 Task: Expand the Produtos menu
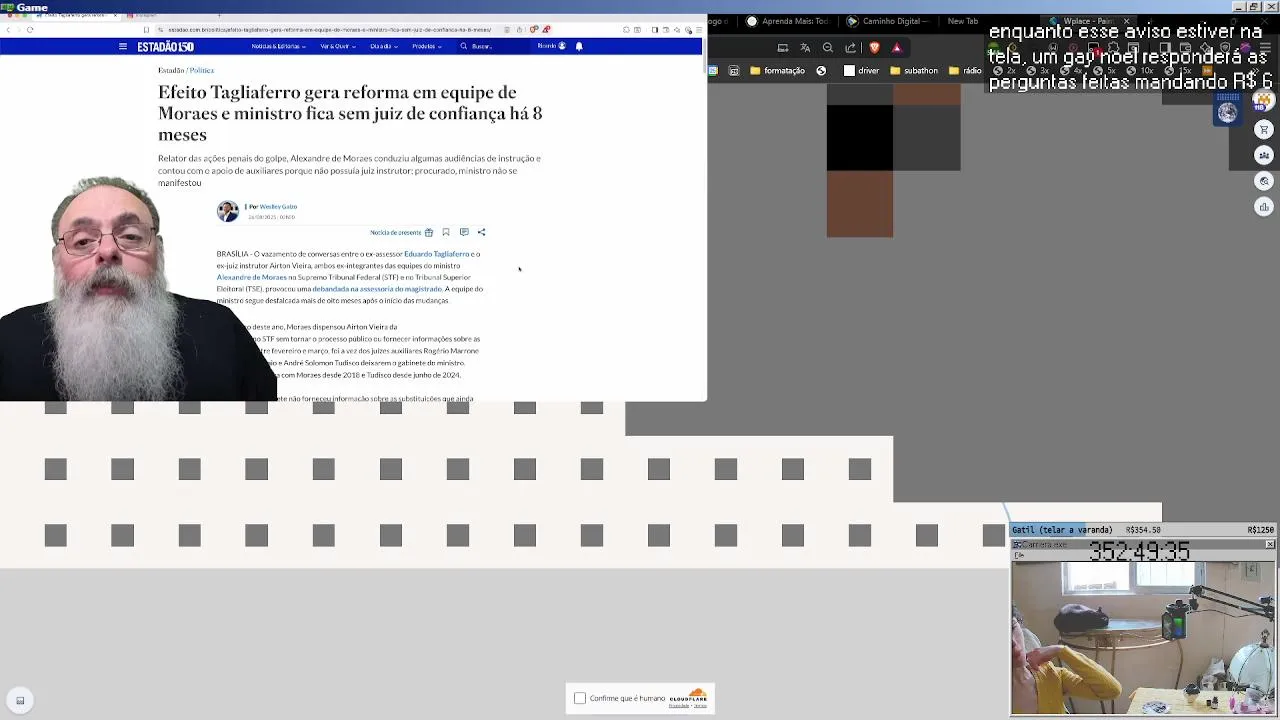click(x=426, y=46)
